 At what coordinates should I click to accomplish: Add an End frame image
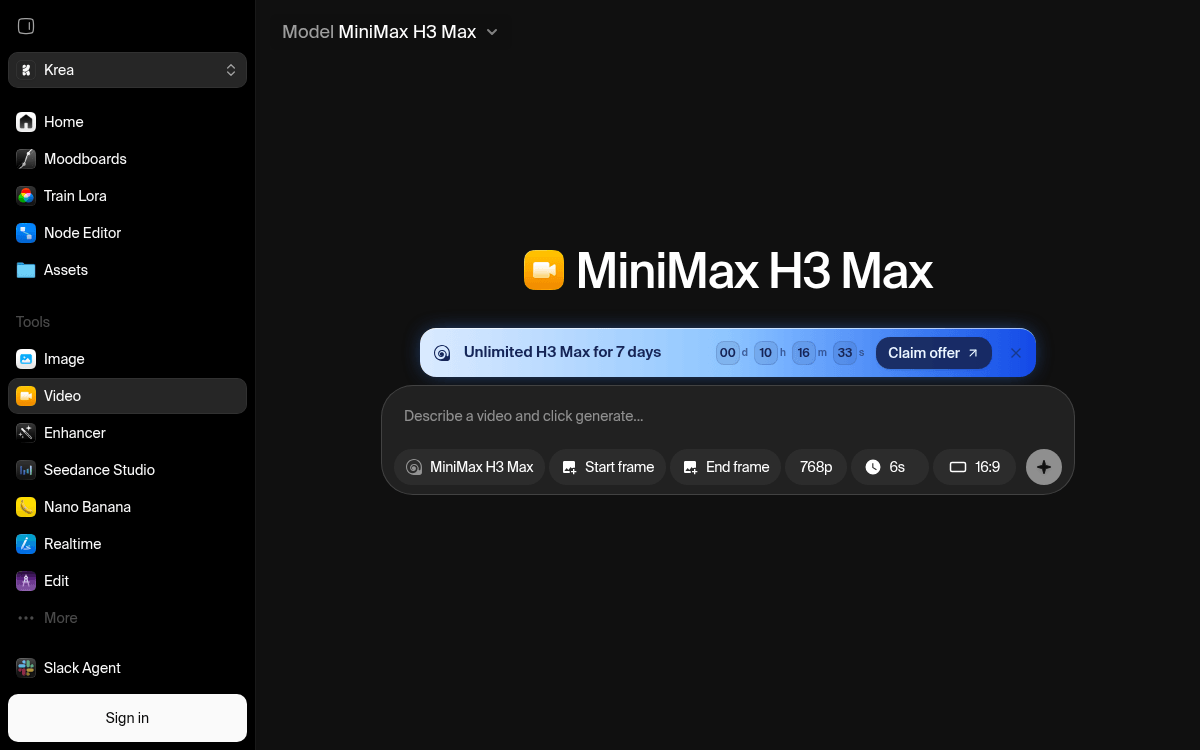pos(726,467)
